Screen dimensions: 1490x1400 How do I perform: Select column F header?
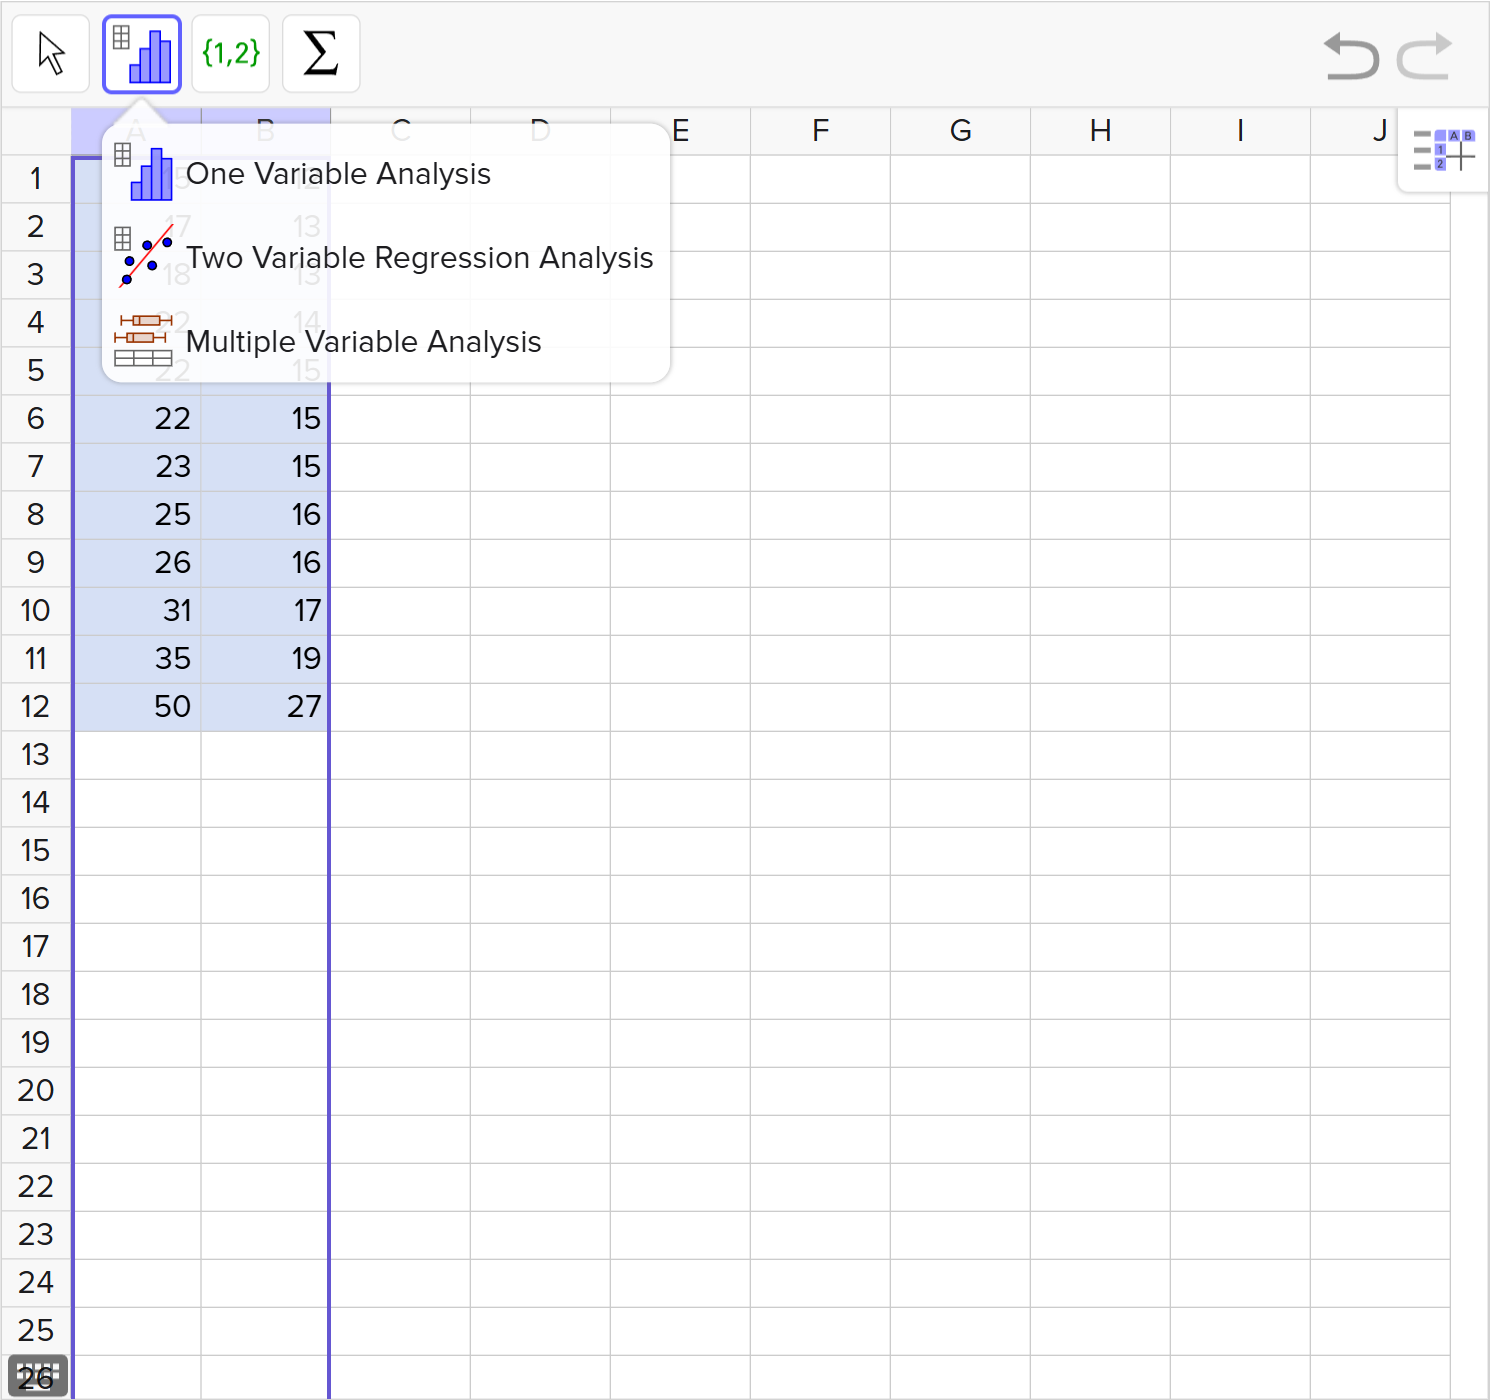pos(820,131)
